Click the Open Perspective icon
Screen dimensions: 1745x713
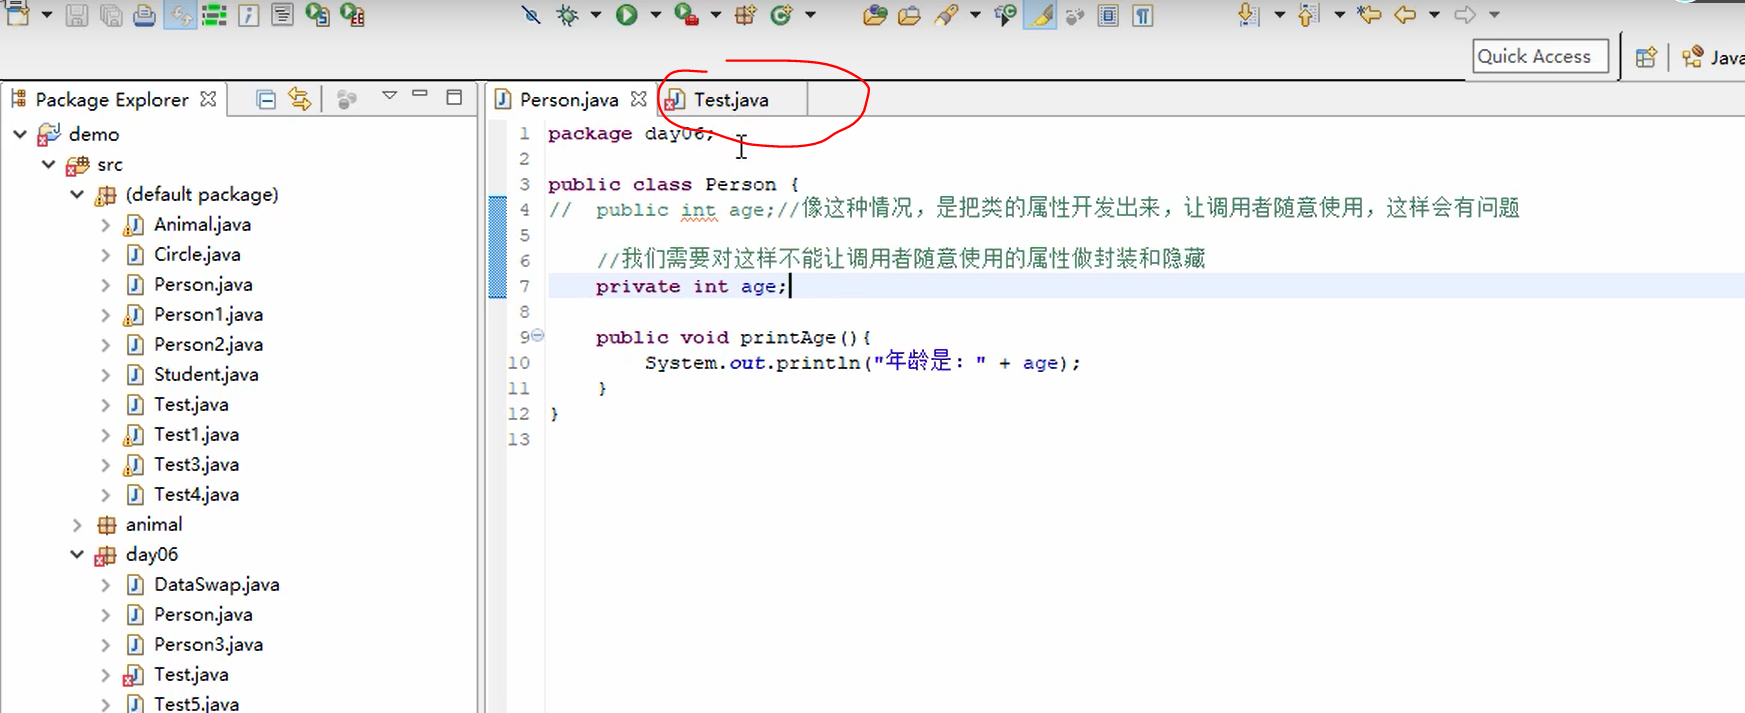tap(1646, 57)
